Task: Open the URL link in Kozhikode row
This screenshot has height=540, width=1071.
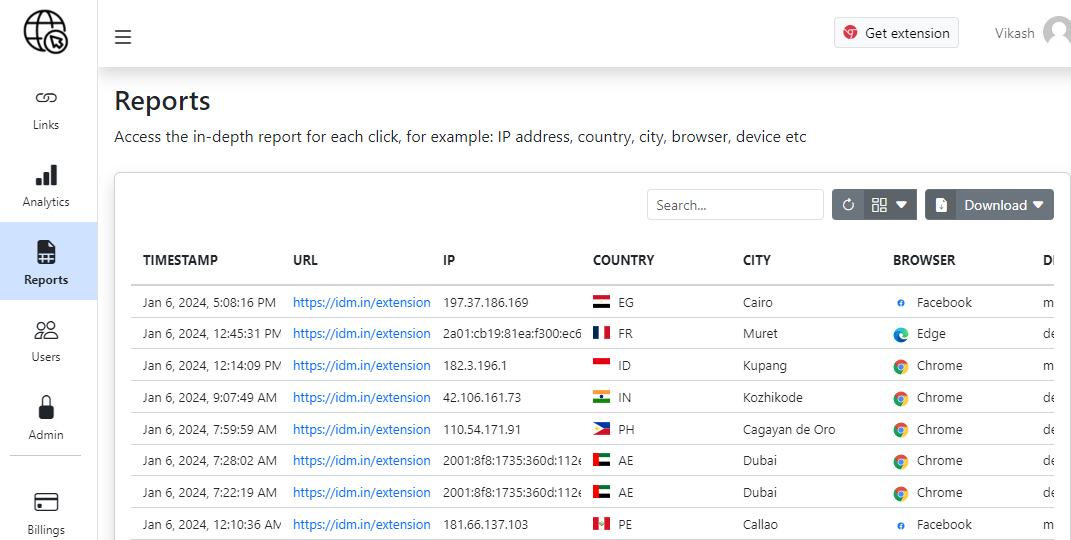Action: 362,397
